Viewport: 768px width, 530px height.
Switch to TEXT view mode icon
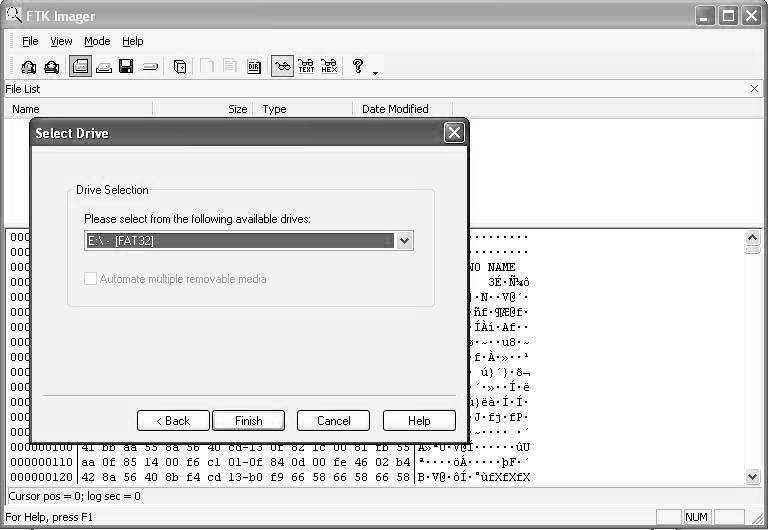[306, 67]
